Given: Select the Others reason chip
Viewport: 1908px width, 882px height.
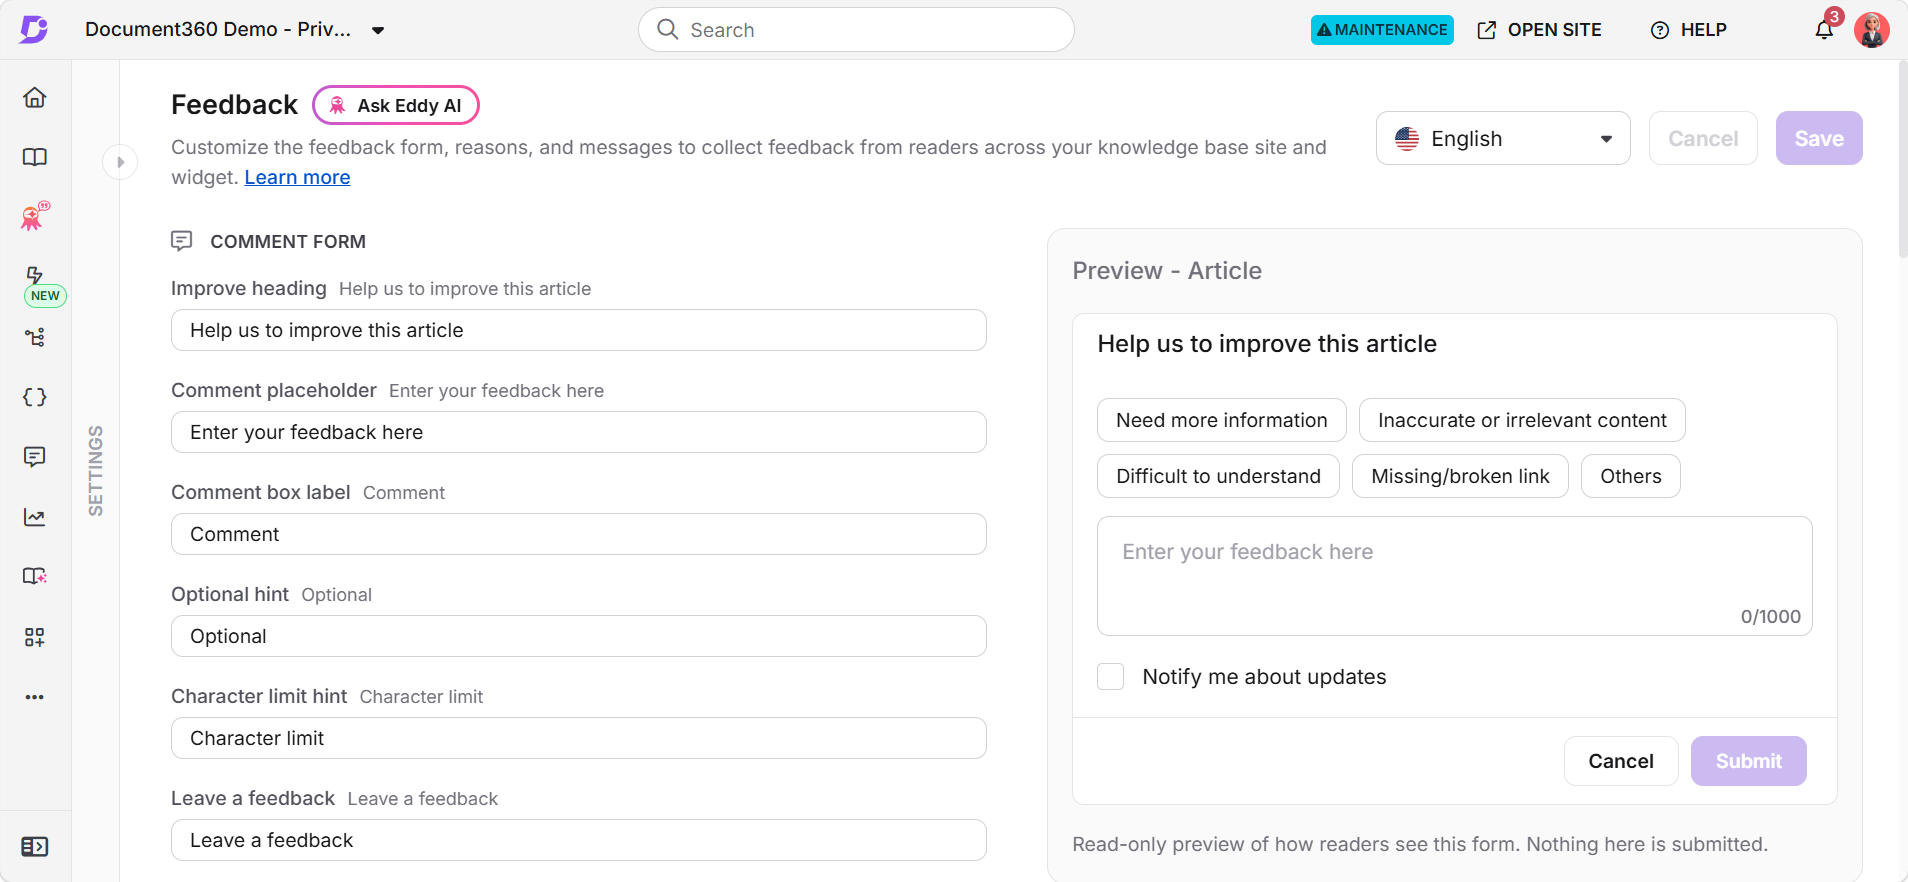Looking at the screenshot, I should pos(1631,476).
